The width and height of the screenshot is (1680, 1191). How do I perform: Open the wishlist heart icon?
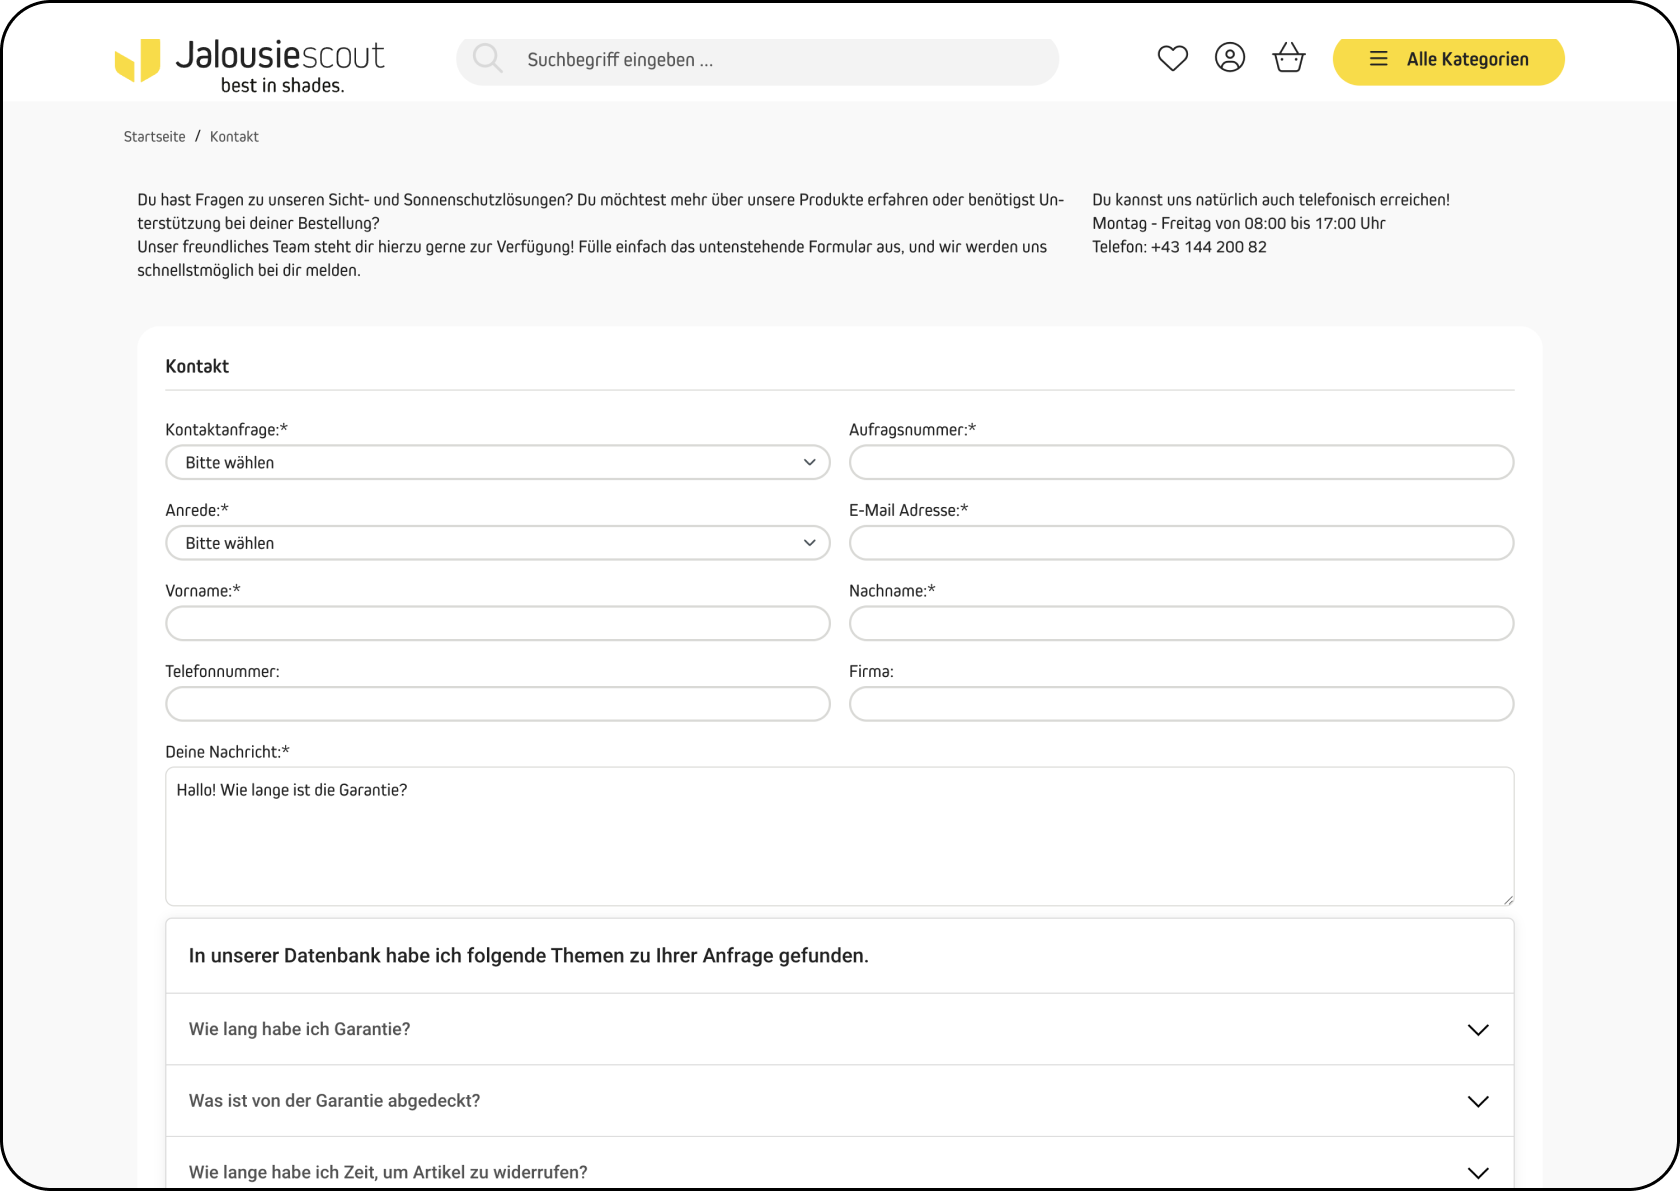point(1172,59)
